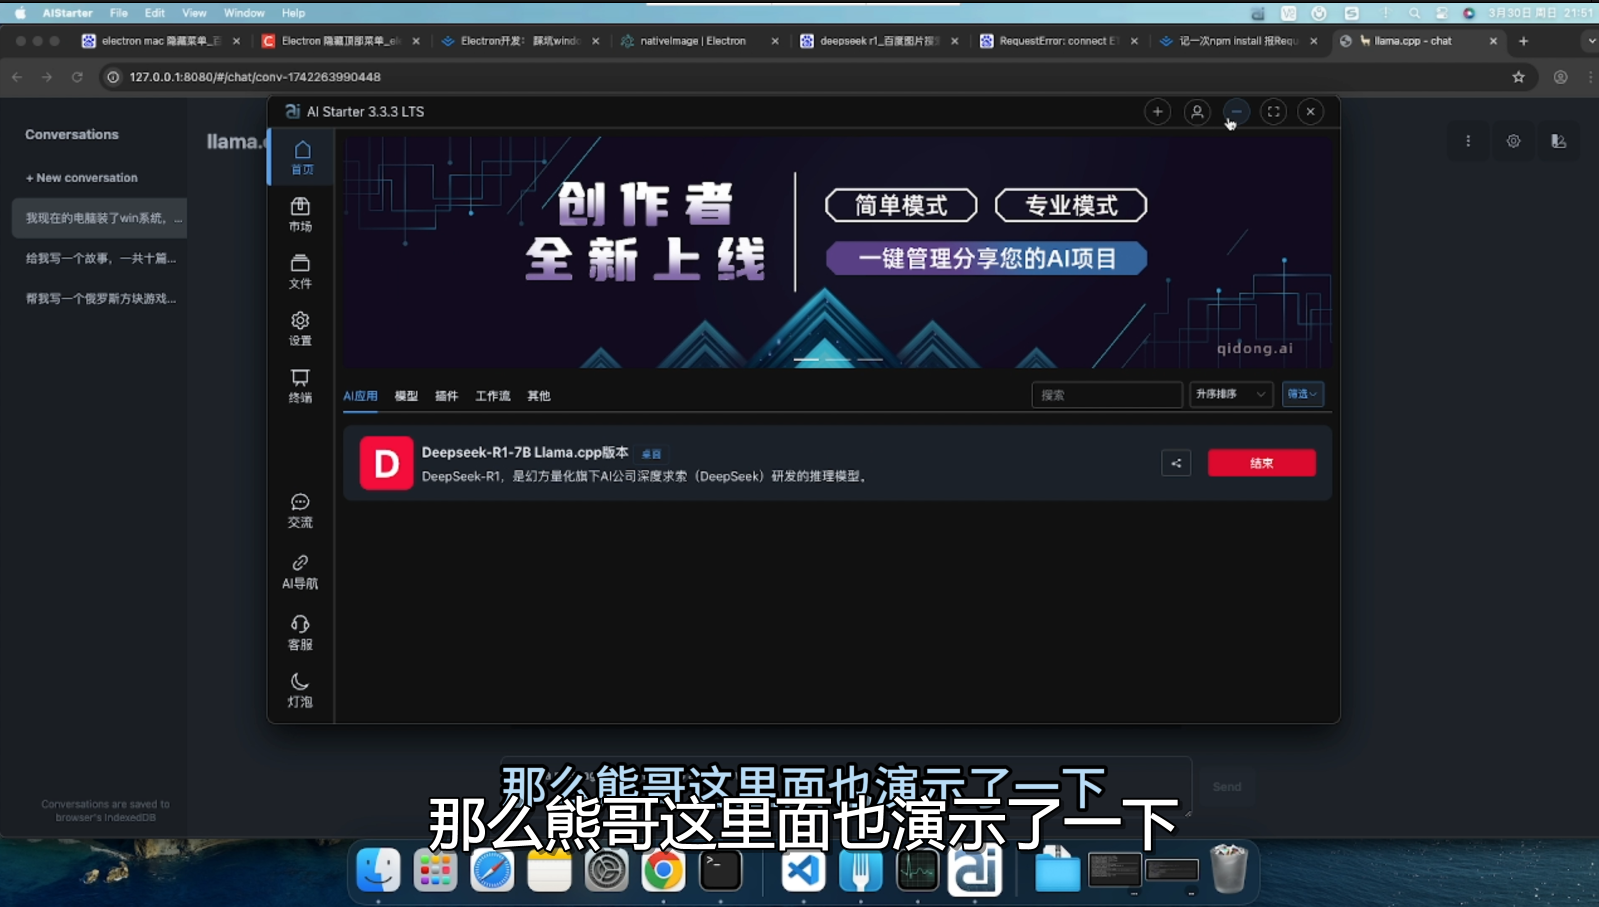
Task: Open the tab list chevron in browser
Action: (x=1591, y=41)
